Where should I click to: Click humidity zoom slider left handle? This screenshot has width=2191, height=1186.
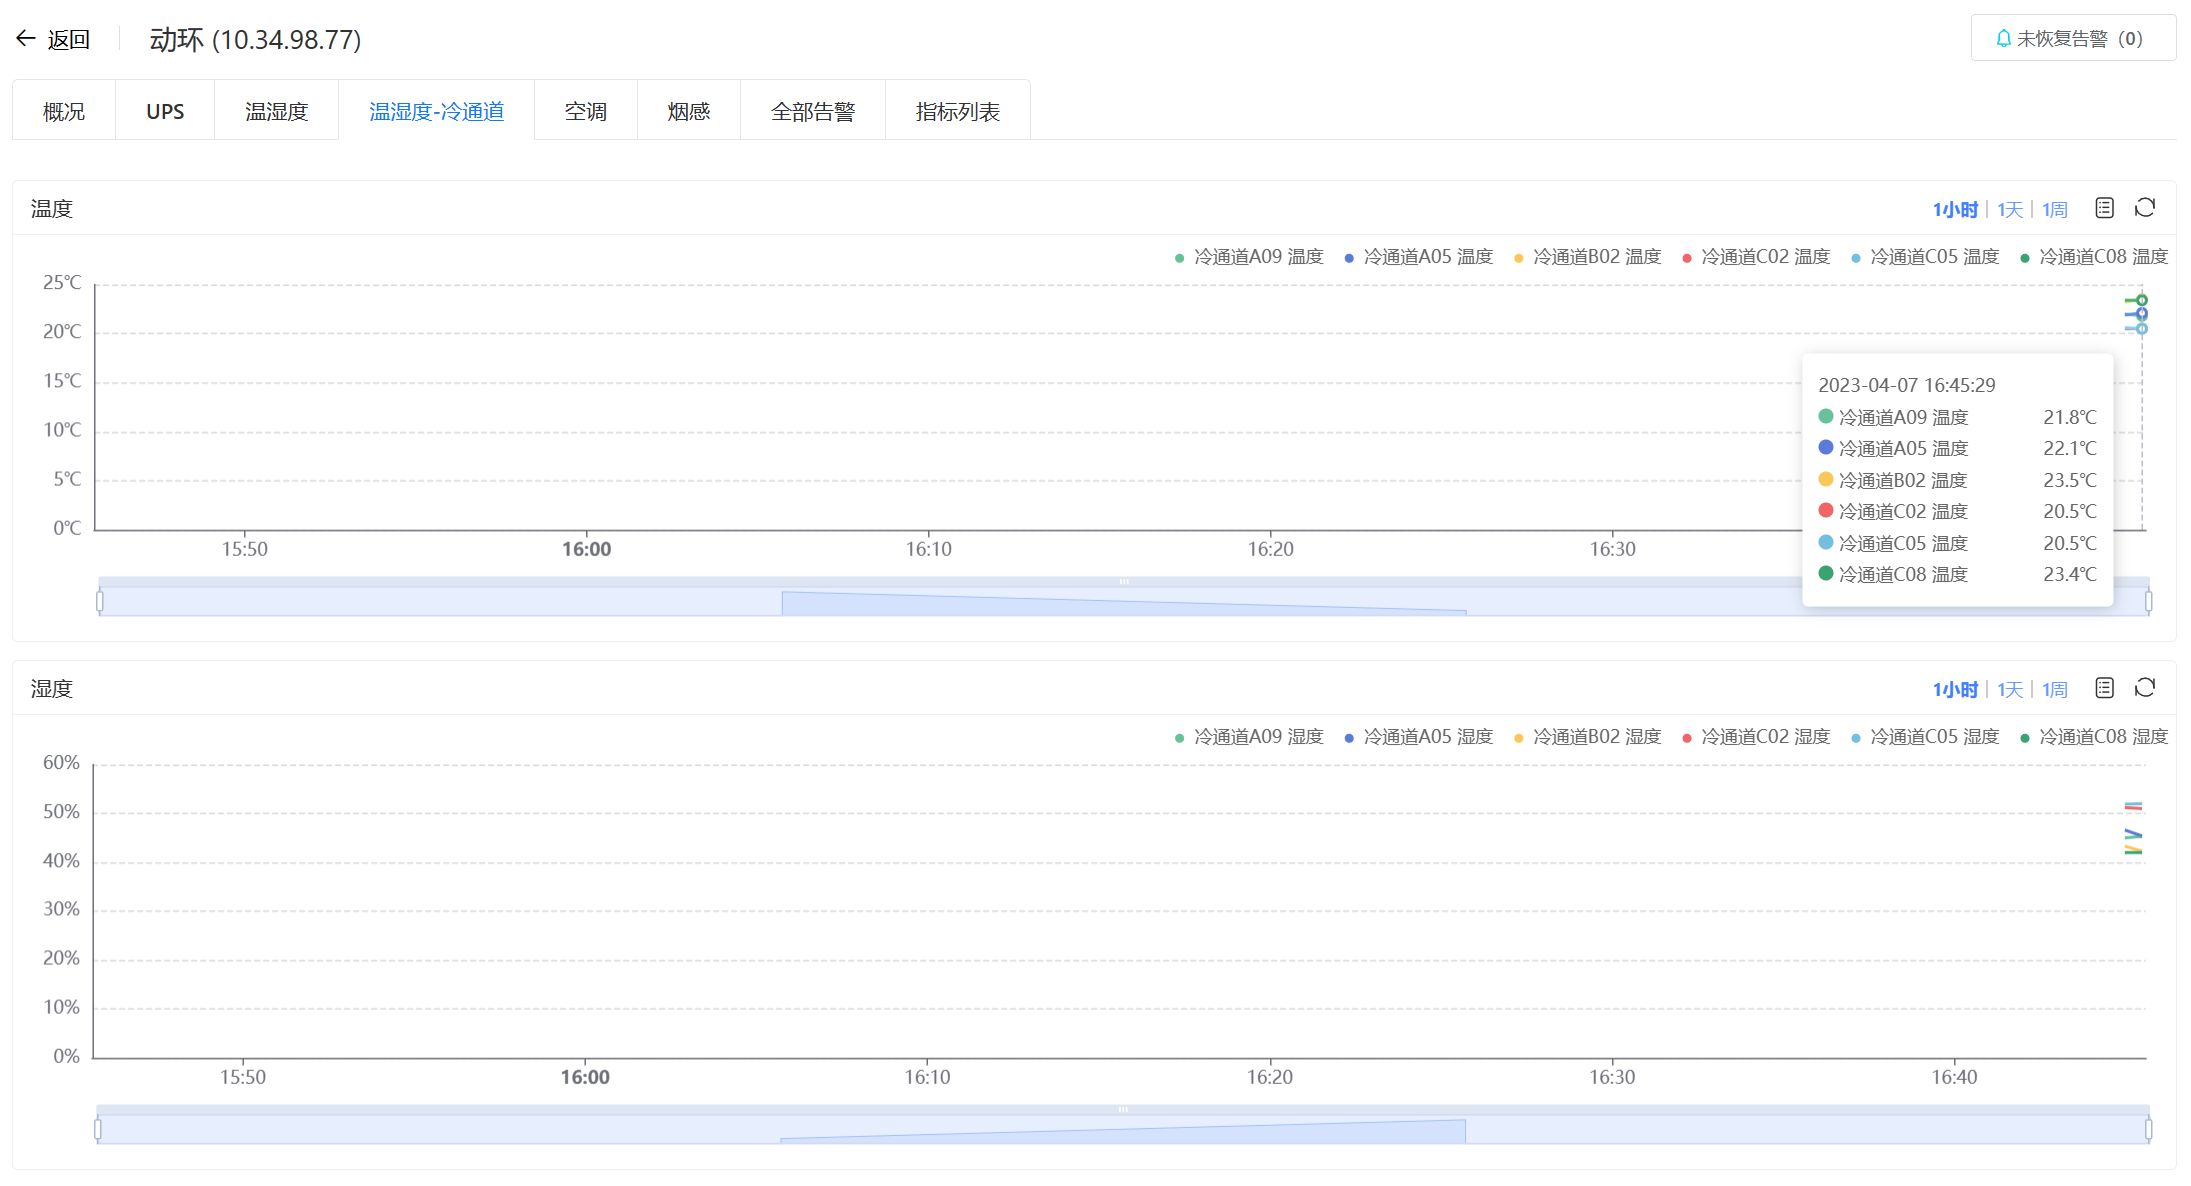pos(98,1129)
